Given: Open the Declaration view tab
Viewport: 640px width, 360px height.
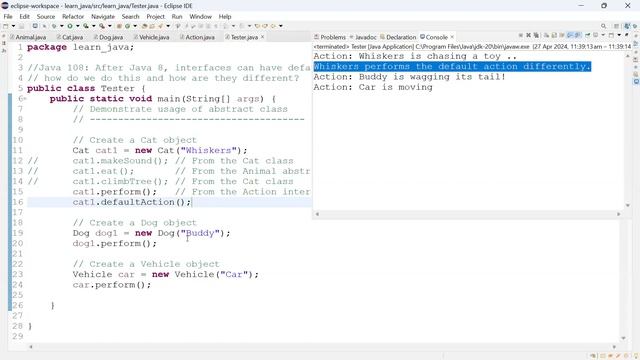Looking at the screenshot, I should point(398,37).
